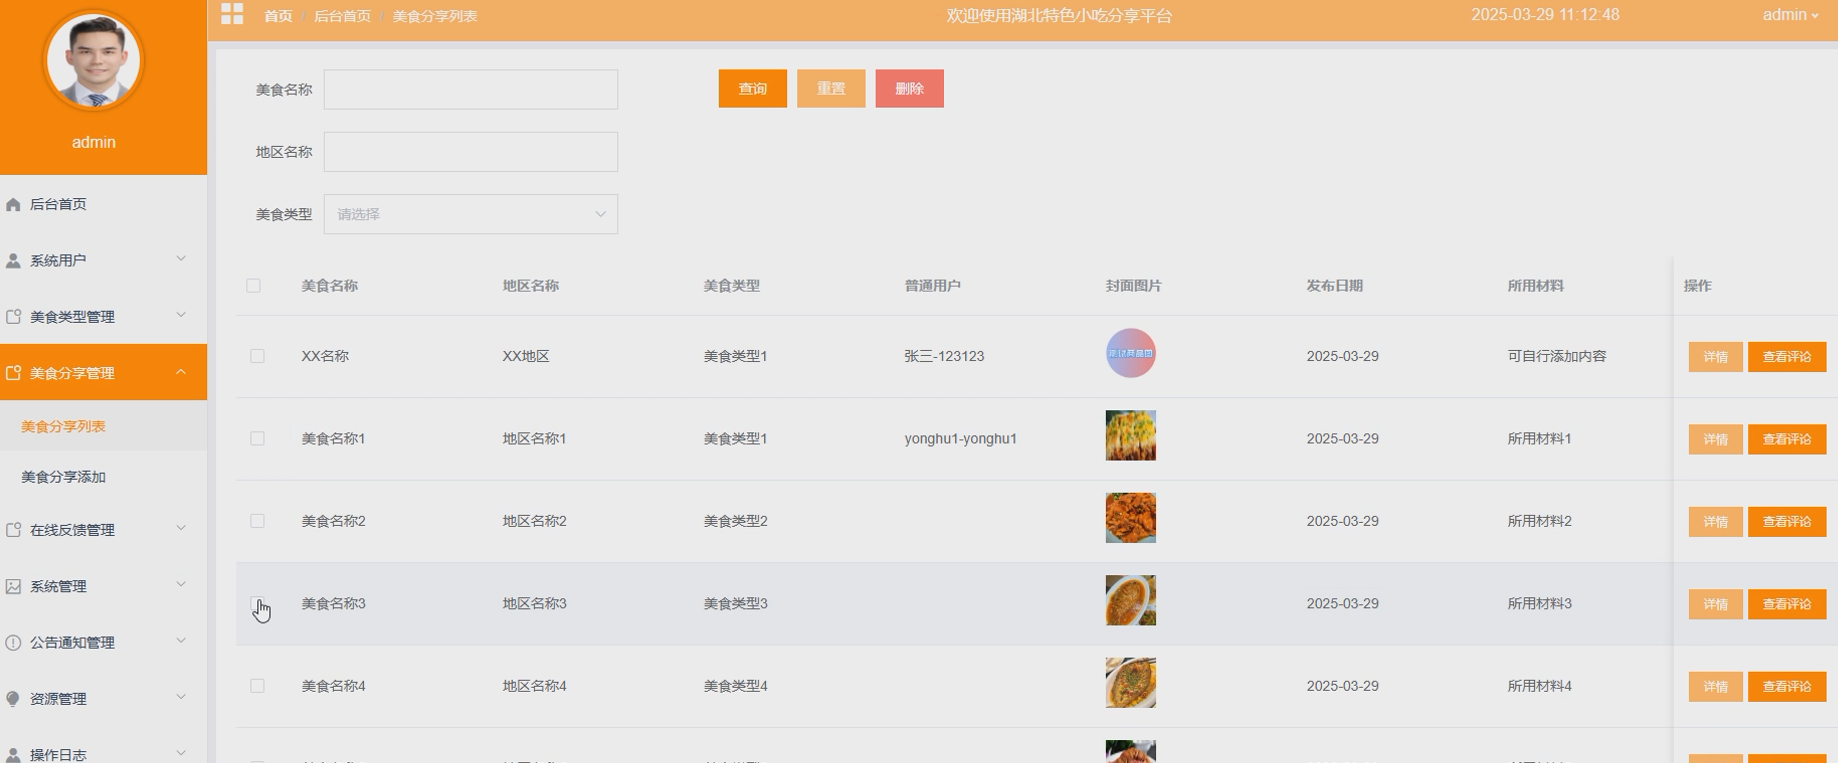Viewport: 1838px width, 763px height.
Task: Open cover image thumbnail of 美食名称3 row
Action: (x=1131, y=600)
